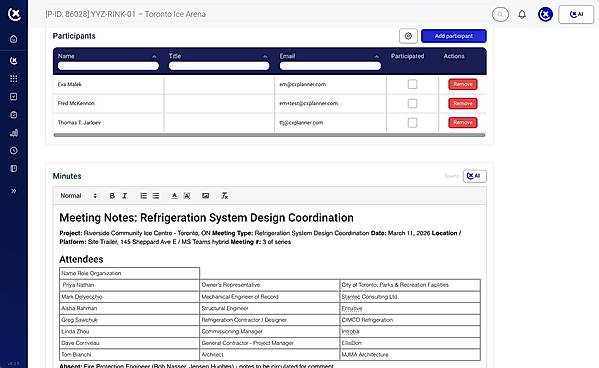Open the user profile avatar
599x368 pixels.
545,15
